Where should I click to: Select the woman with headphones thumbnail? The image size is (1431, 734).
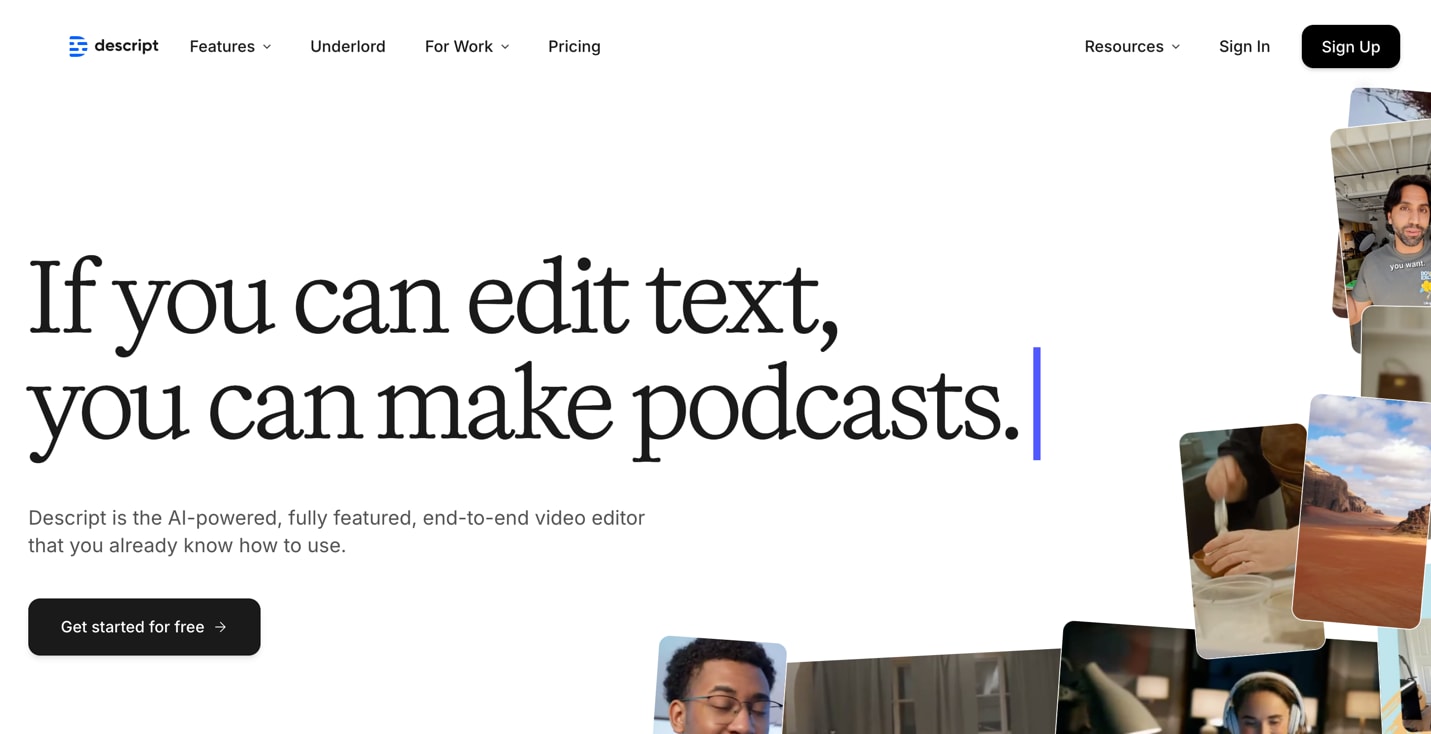point(1220,682)
